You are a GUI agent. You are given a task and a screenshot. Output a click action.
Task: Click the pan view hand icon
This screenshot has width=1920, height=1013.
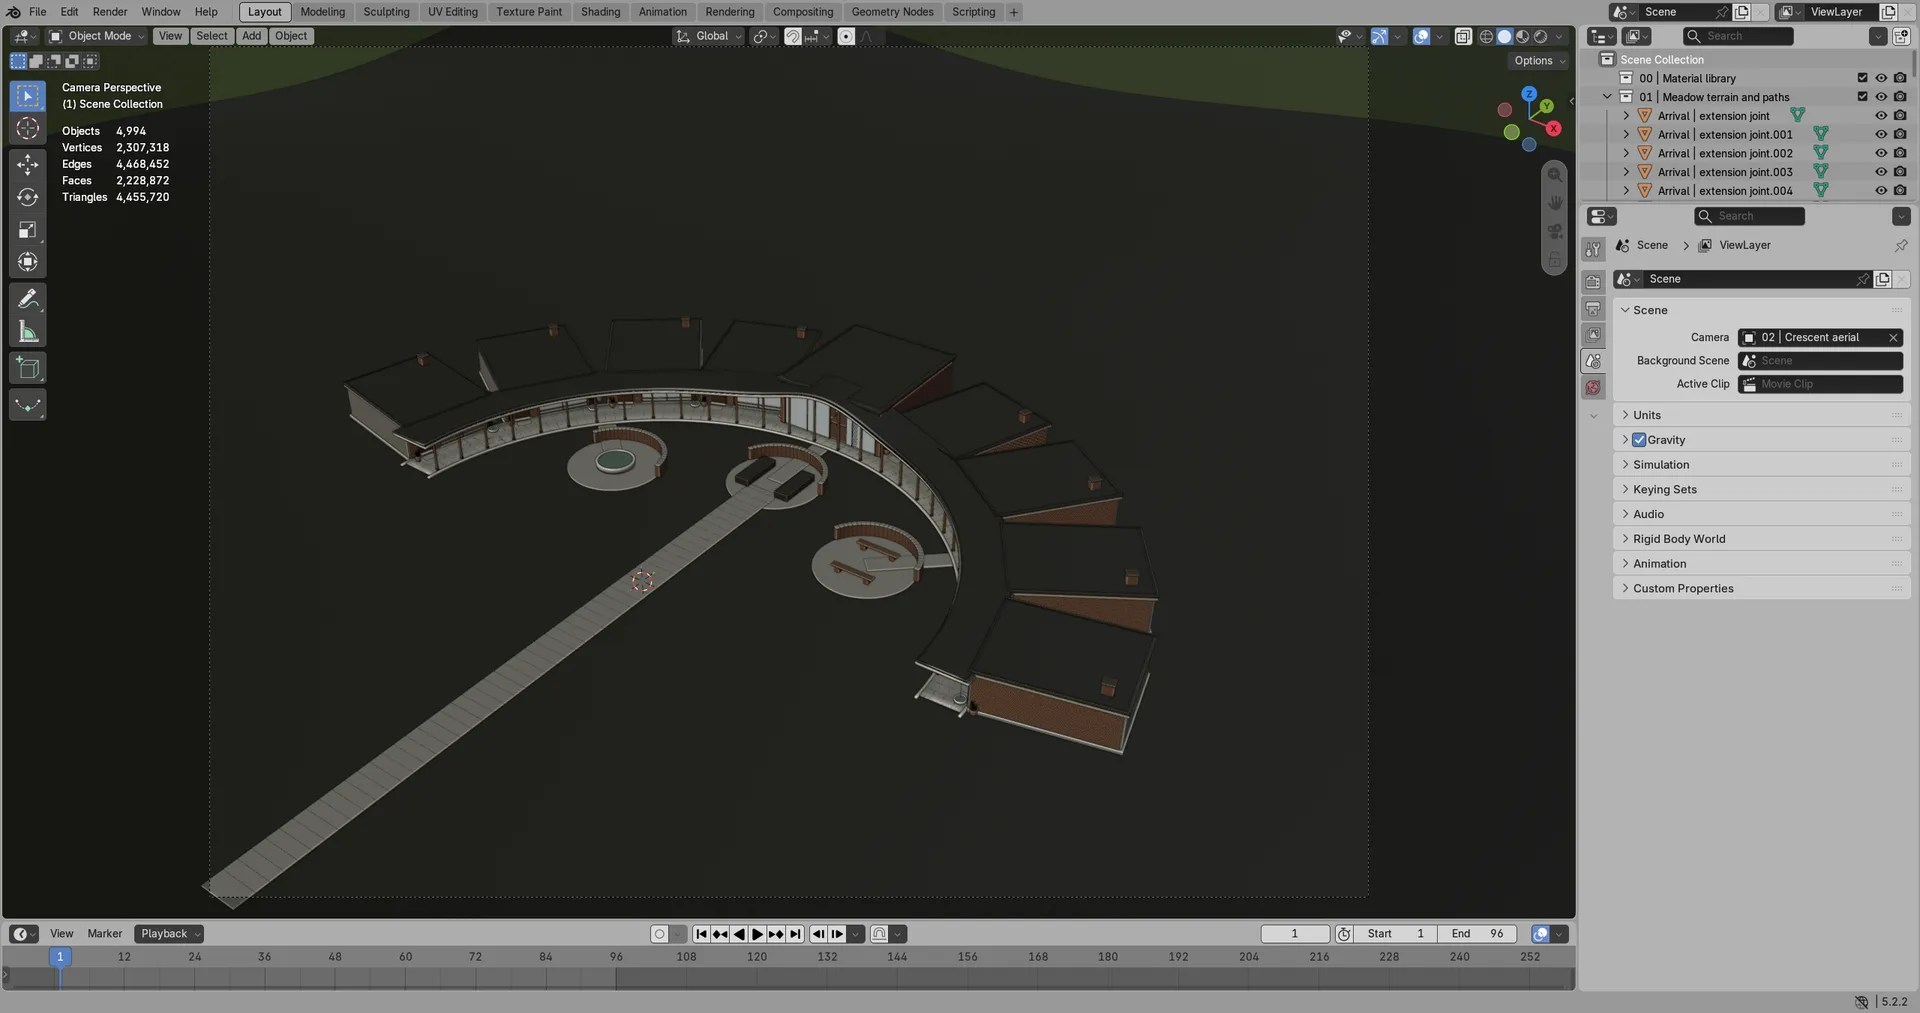[x=1555, y=203]
